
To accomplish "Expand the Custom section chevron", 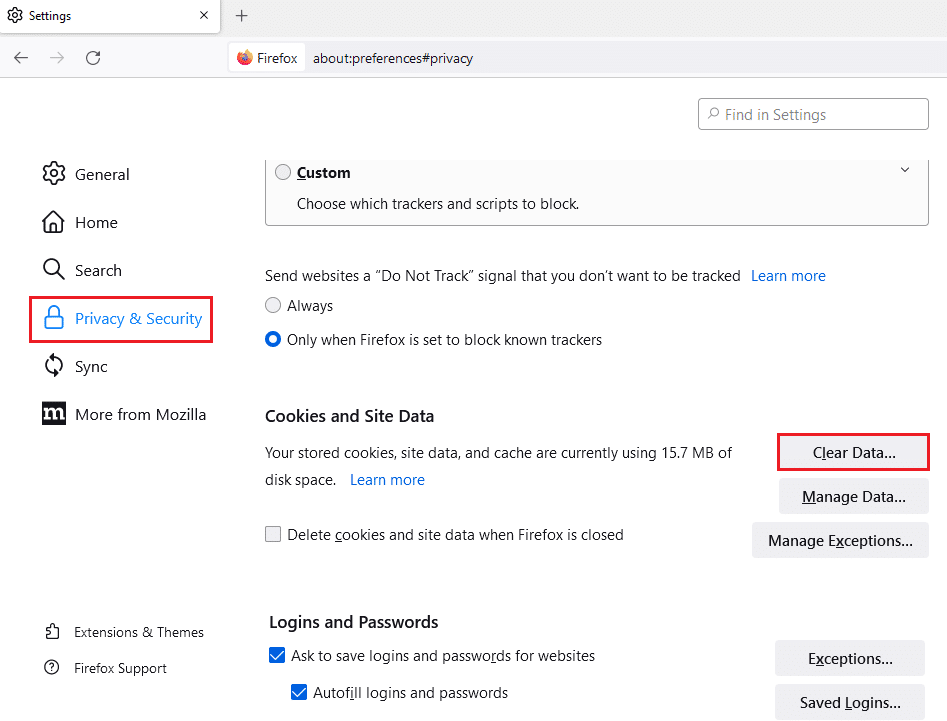I will tap(905, 170).
